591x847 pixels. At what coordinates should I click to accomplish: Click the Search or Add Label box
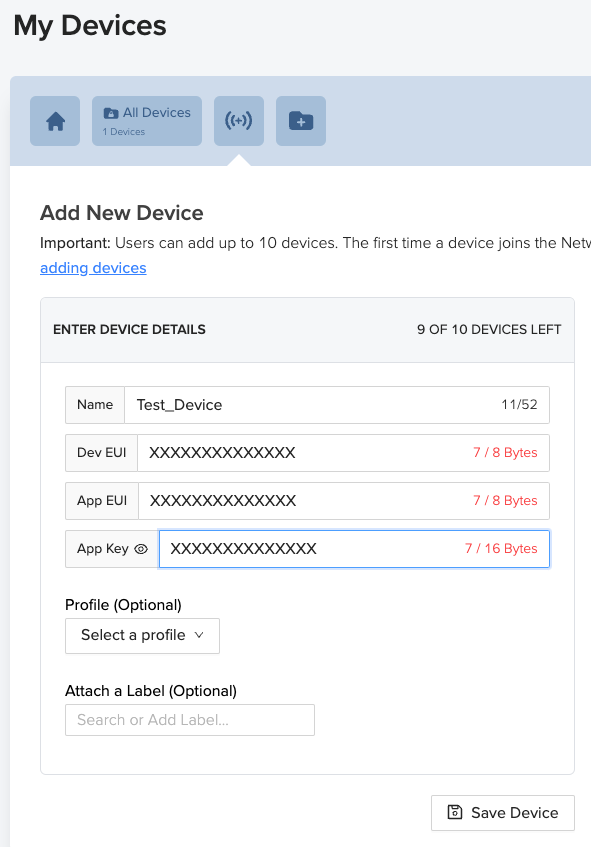tap(190, 720)
